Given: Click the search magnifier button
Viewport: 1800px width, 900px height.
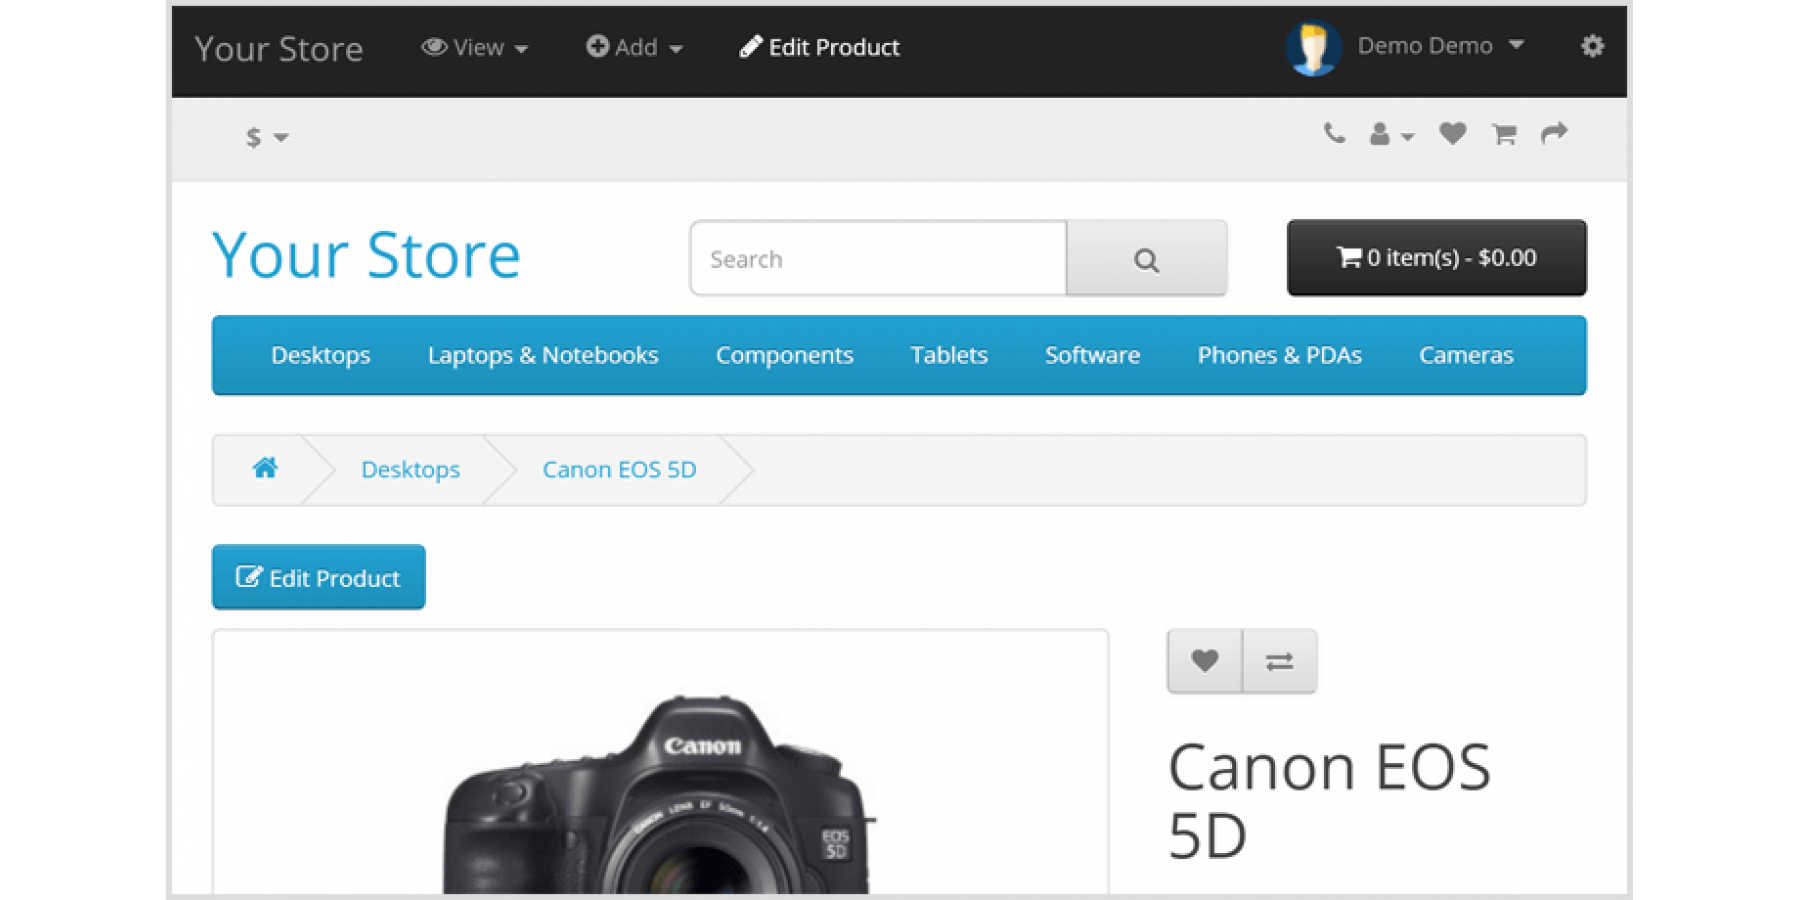Looking at the screenshot, I should (x=1146, y=259).
